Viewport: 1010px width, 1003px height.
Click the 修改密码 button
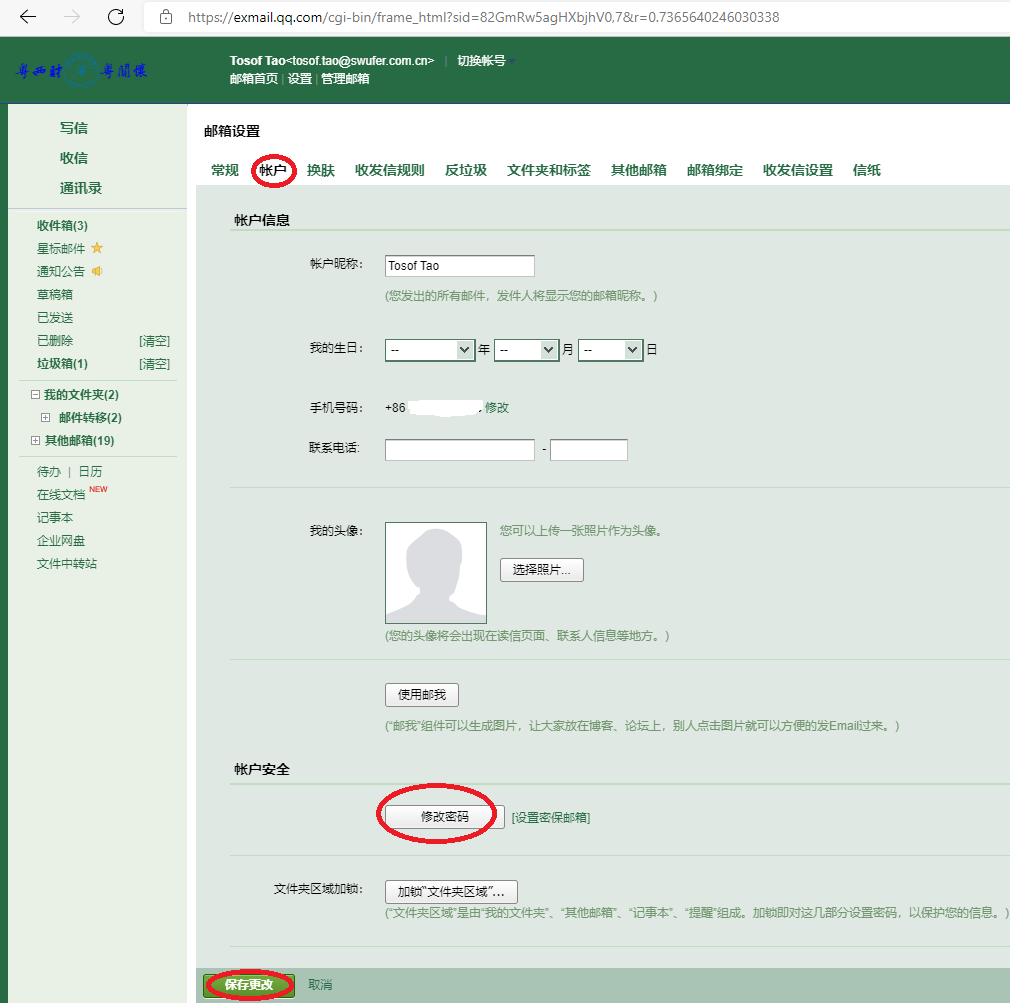click(444, 817)
